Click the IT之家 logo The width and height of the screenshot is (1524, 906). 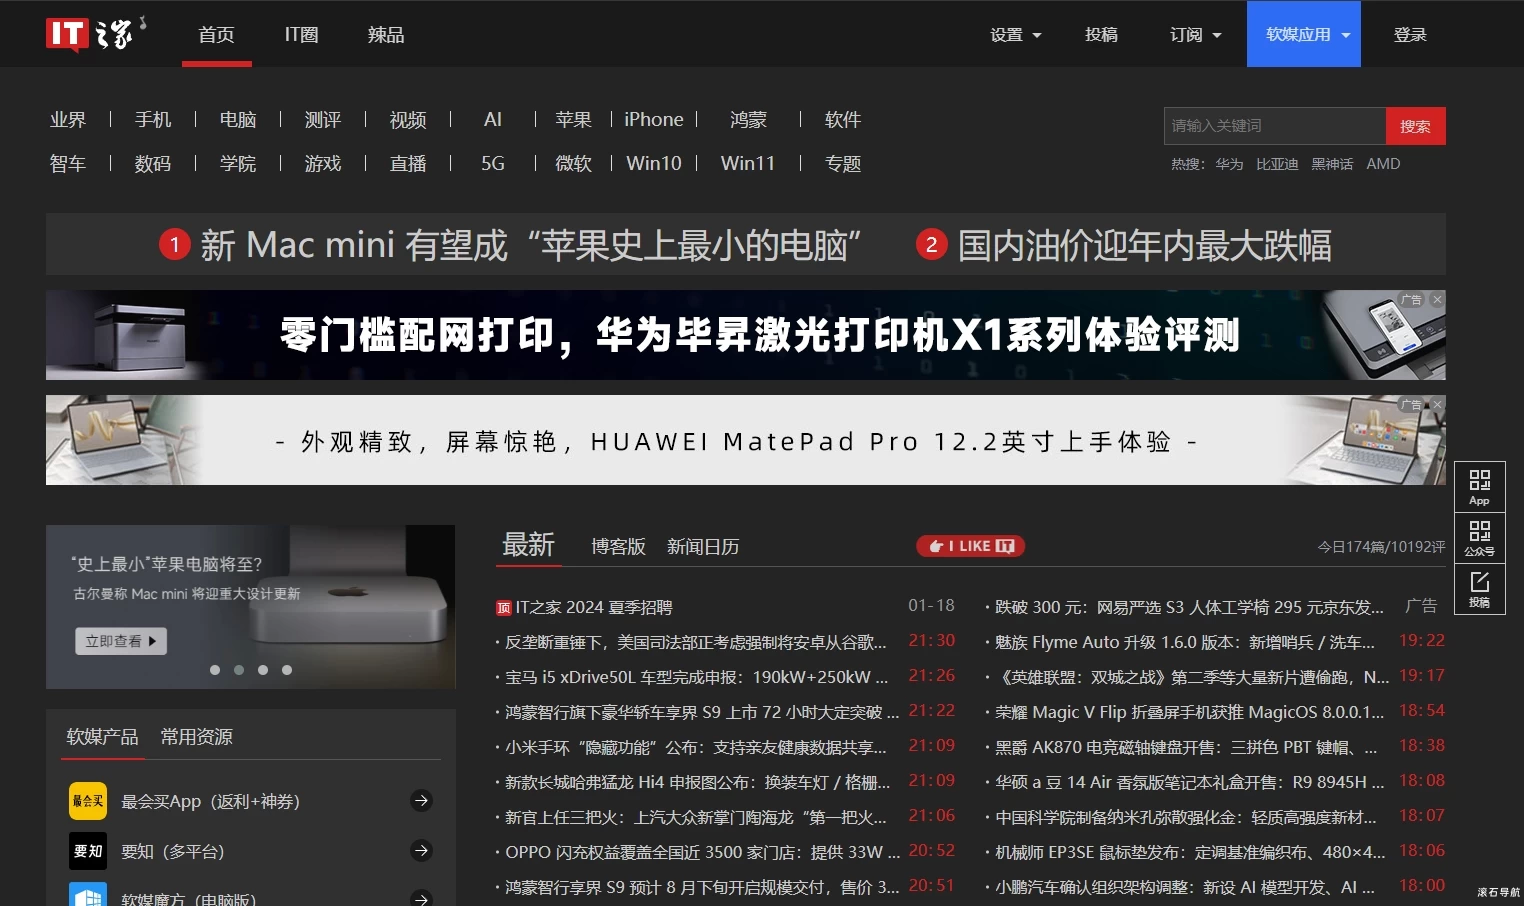pos(96,33)
